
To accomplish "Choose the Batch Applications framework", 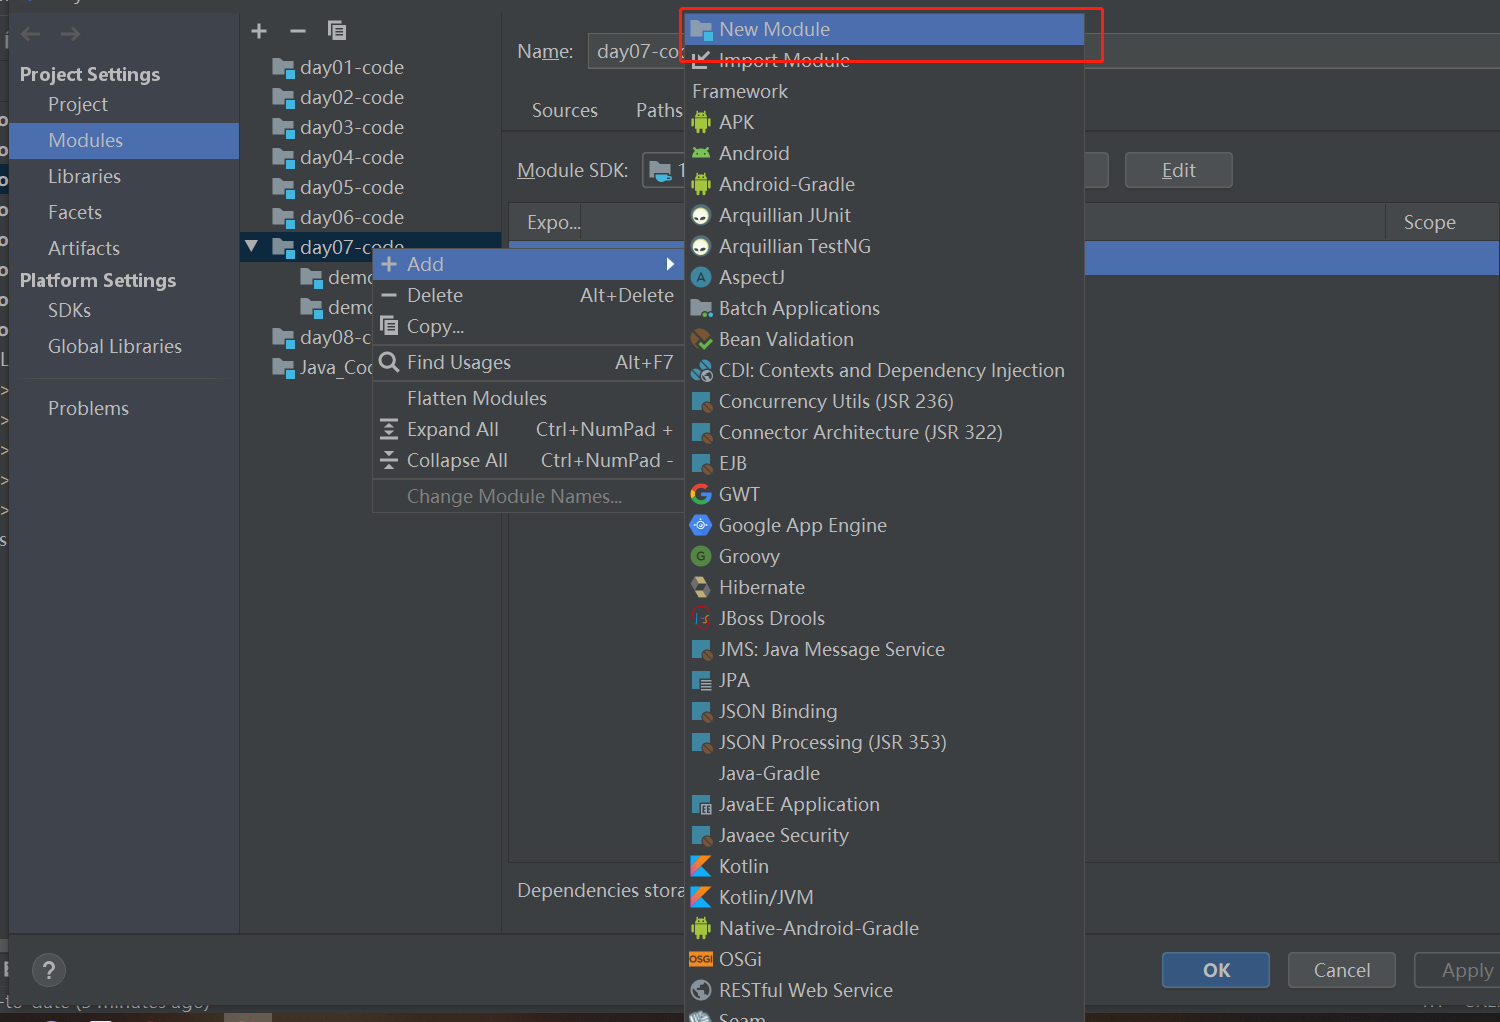I will point(885,308).
